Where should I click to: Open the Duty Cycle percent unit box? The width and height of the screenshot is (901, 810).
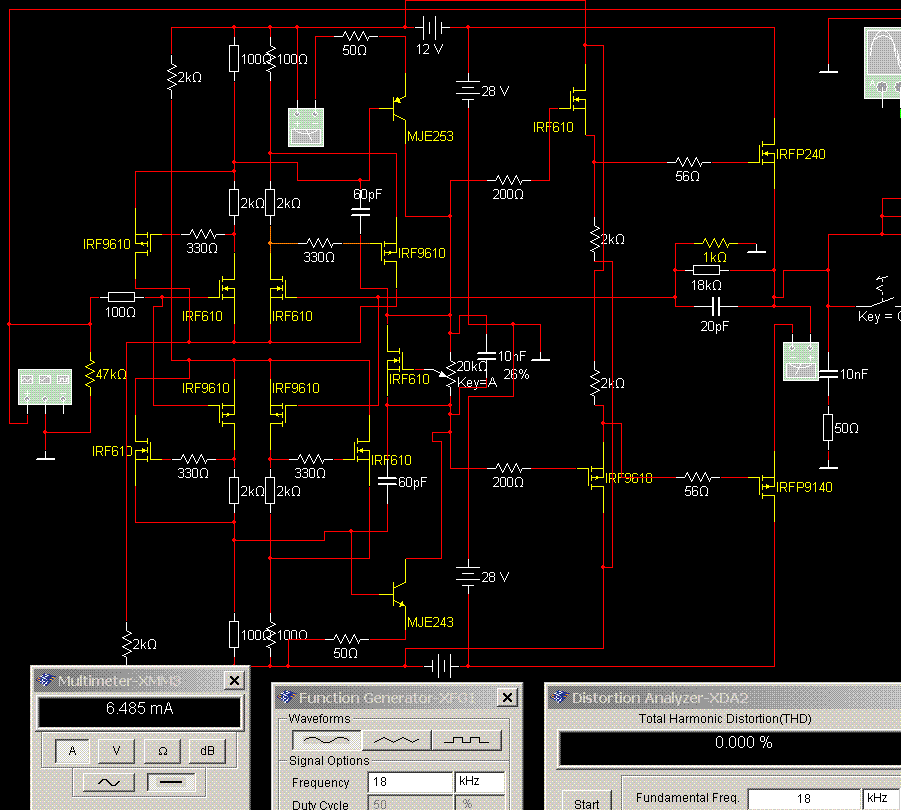[480, 803]
